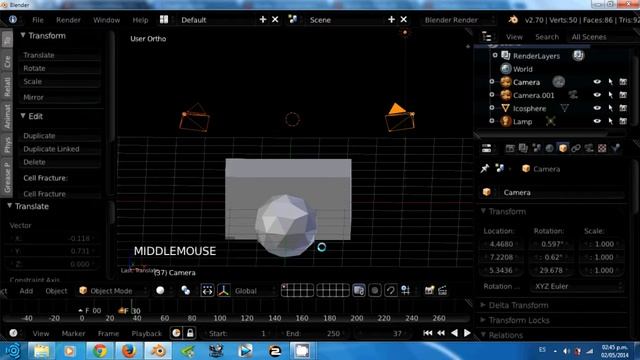Click the Rotate button

pos(60,68)
